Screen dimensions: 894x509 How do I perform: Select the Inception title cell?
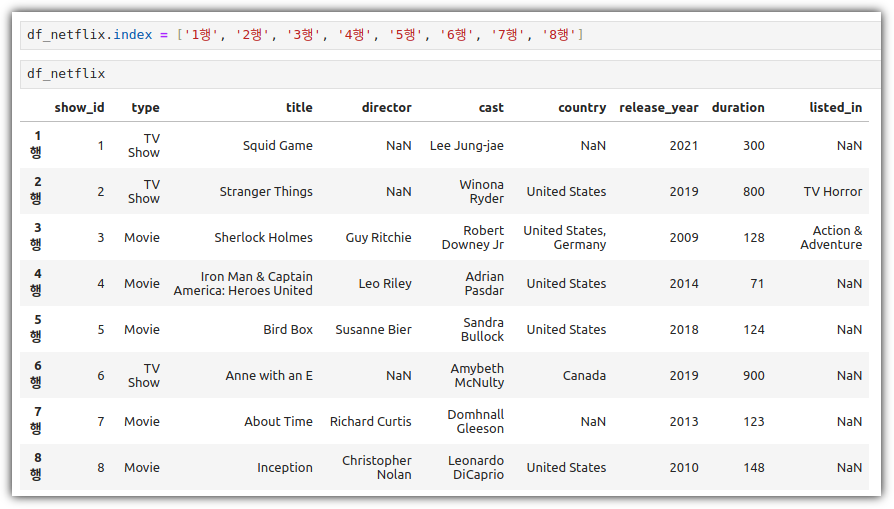285,468
